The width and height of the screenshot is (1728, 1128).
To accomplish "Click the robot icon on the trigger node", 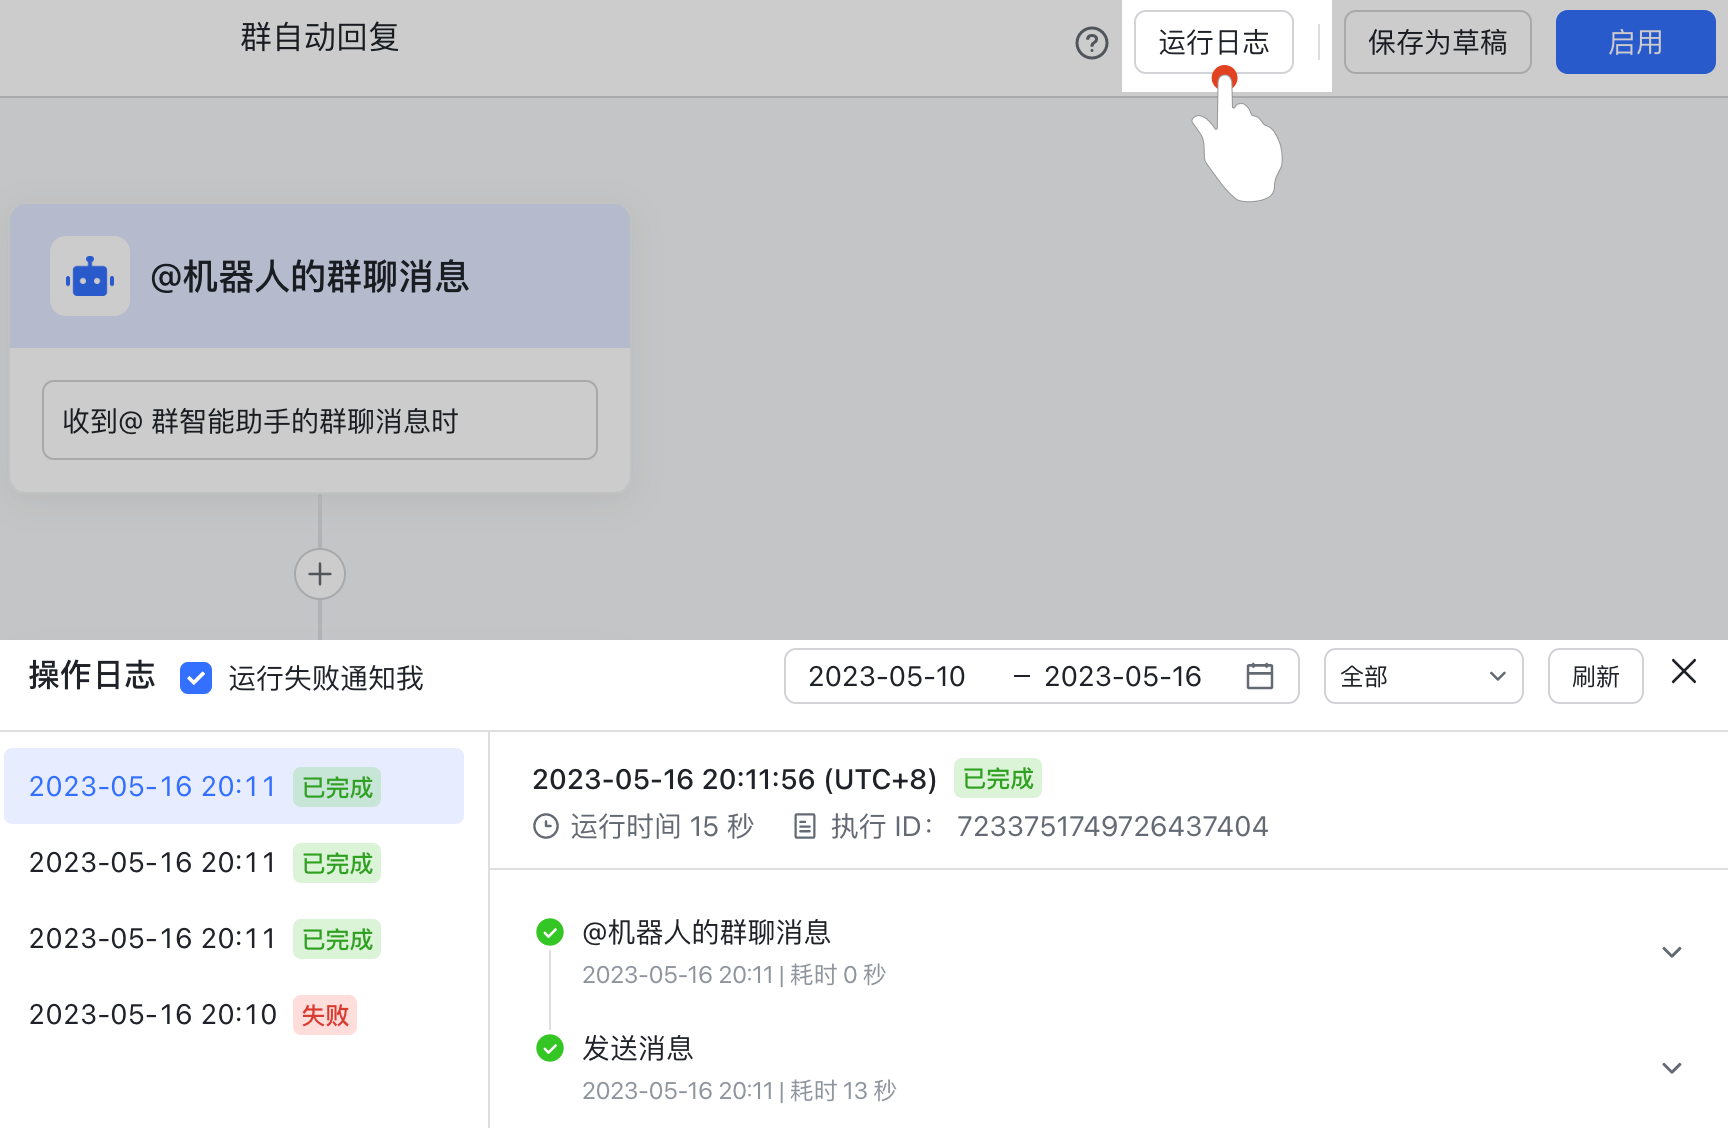I will click(x=89, y=276).
